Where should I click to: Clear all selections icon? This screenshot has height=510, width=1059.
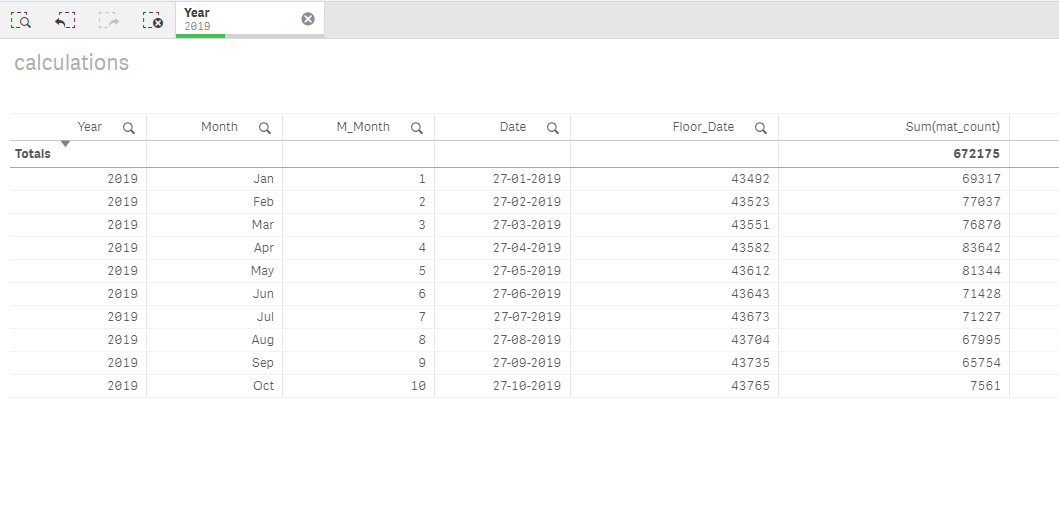(153, 20)
